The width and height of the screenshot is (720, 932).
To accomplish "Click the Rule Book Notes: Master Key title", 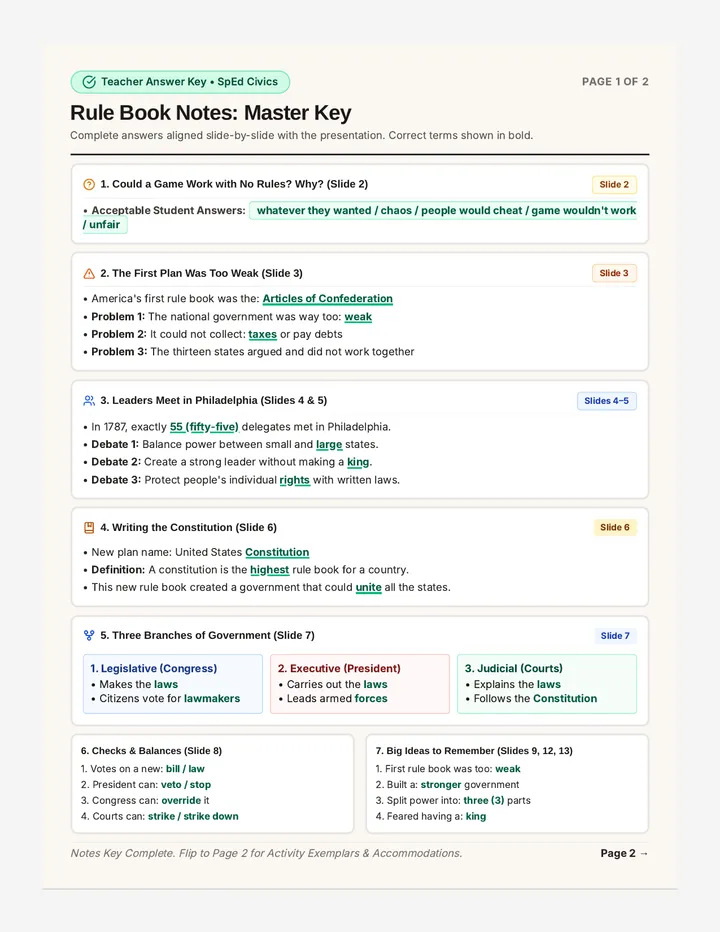I will click(210, 112).
